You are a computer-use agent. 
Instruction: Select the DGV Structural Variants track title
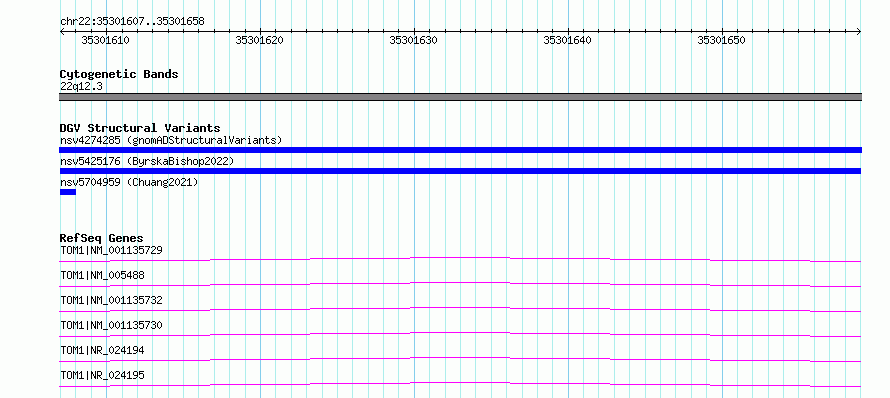(140, 128)
